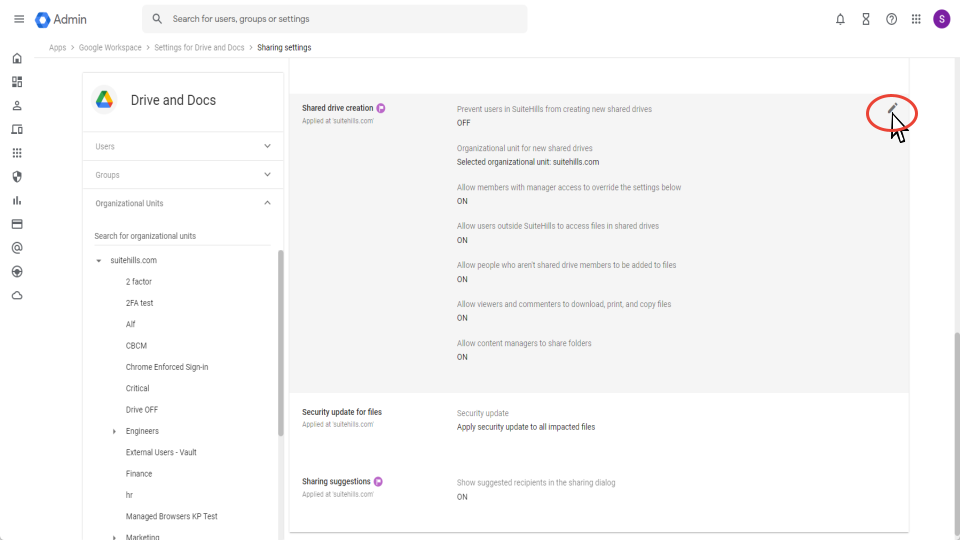Select the Finance organizational unit

point(139,474)
